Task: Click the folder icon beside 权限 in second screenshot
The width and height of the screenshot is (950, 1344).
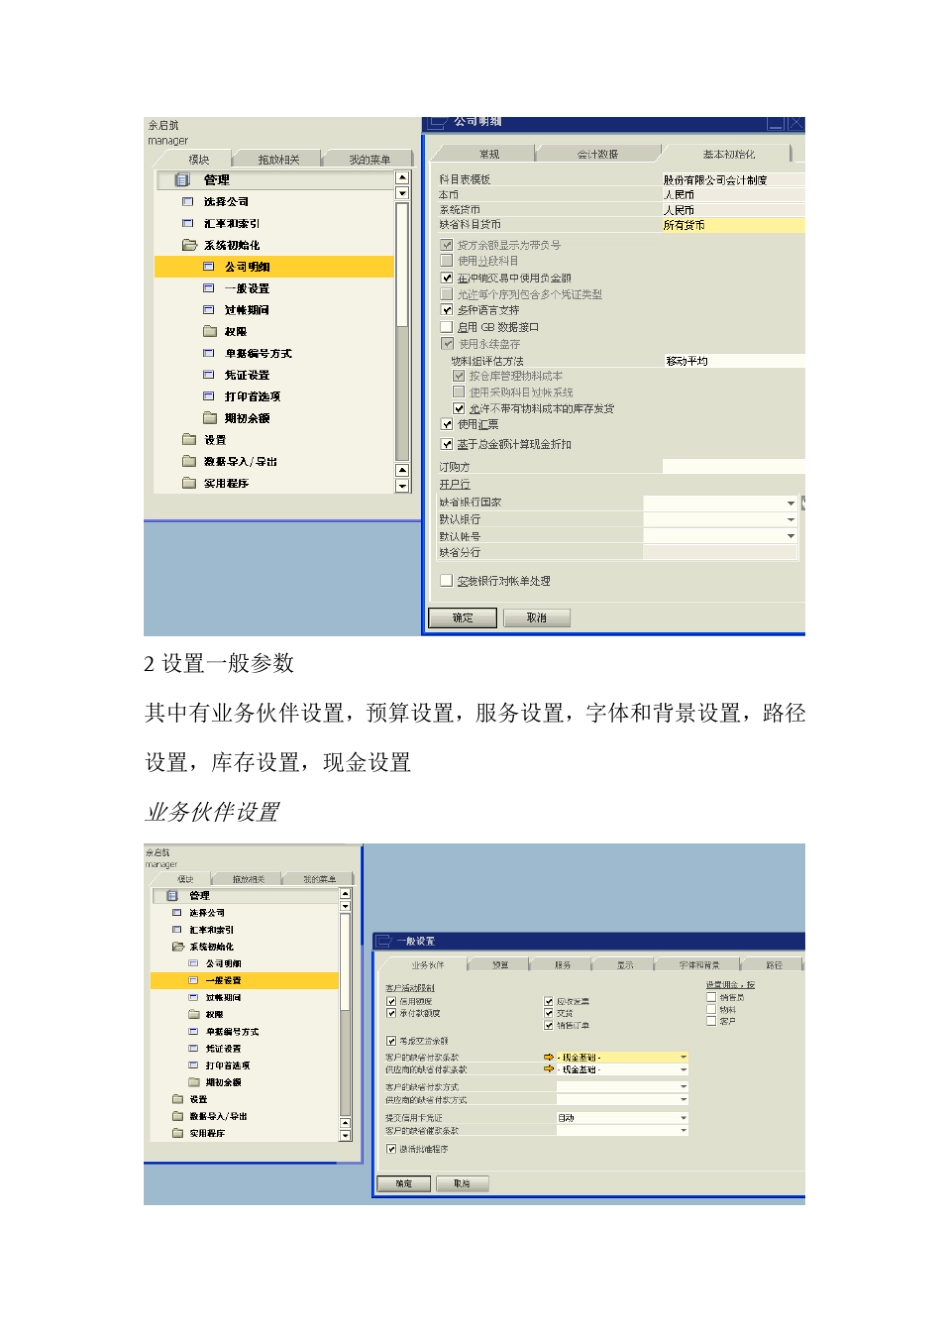Action: tap(194, 1014)
